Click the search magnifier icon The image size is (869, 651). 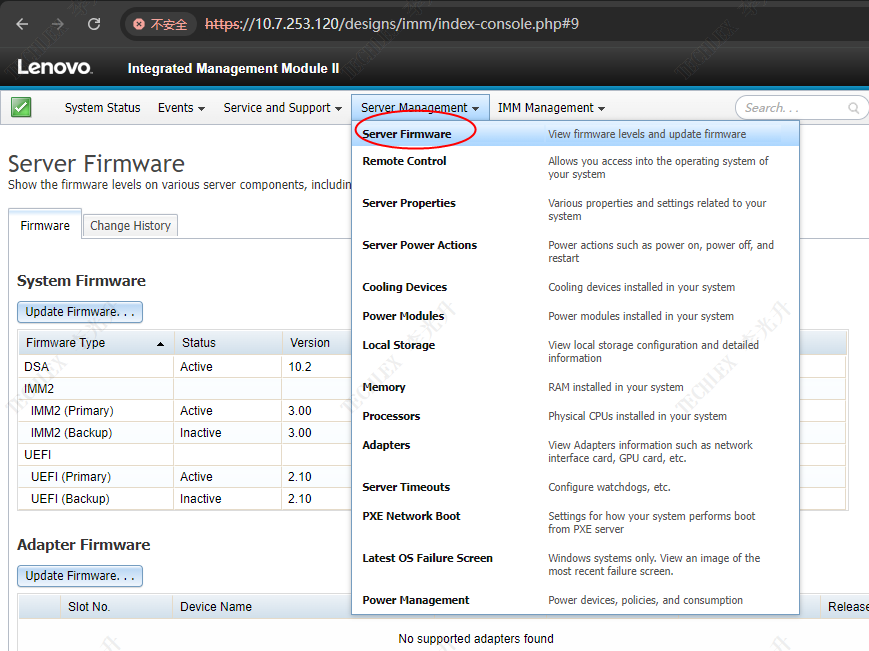pyautogui.click(x=854, y=108)
